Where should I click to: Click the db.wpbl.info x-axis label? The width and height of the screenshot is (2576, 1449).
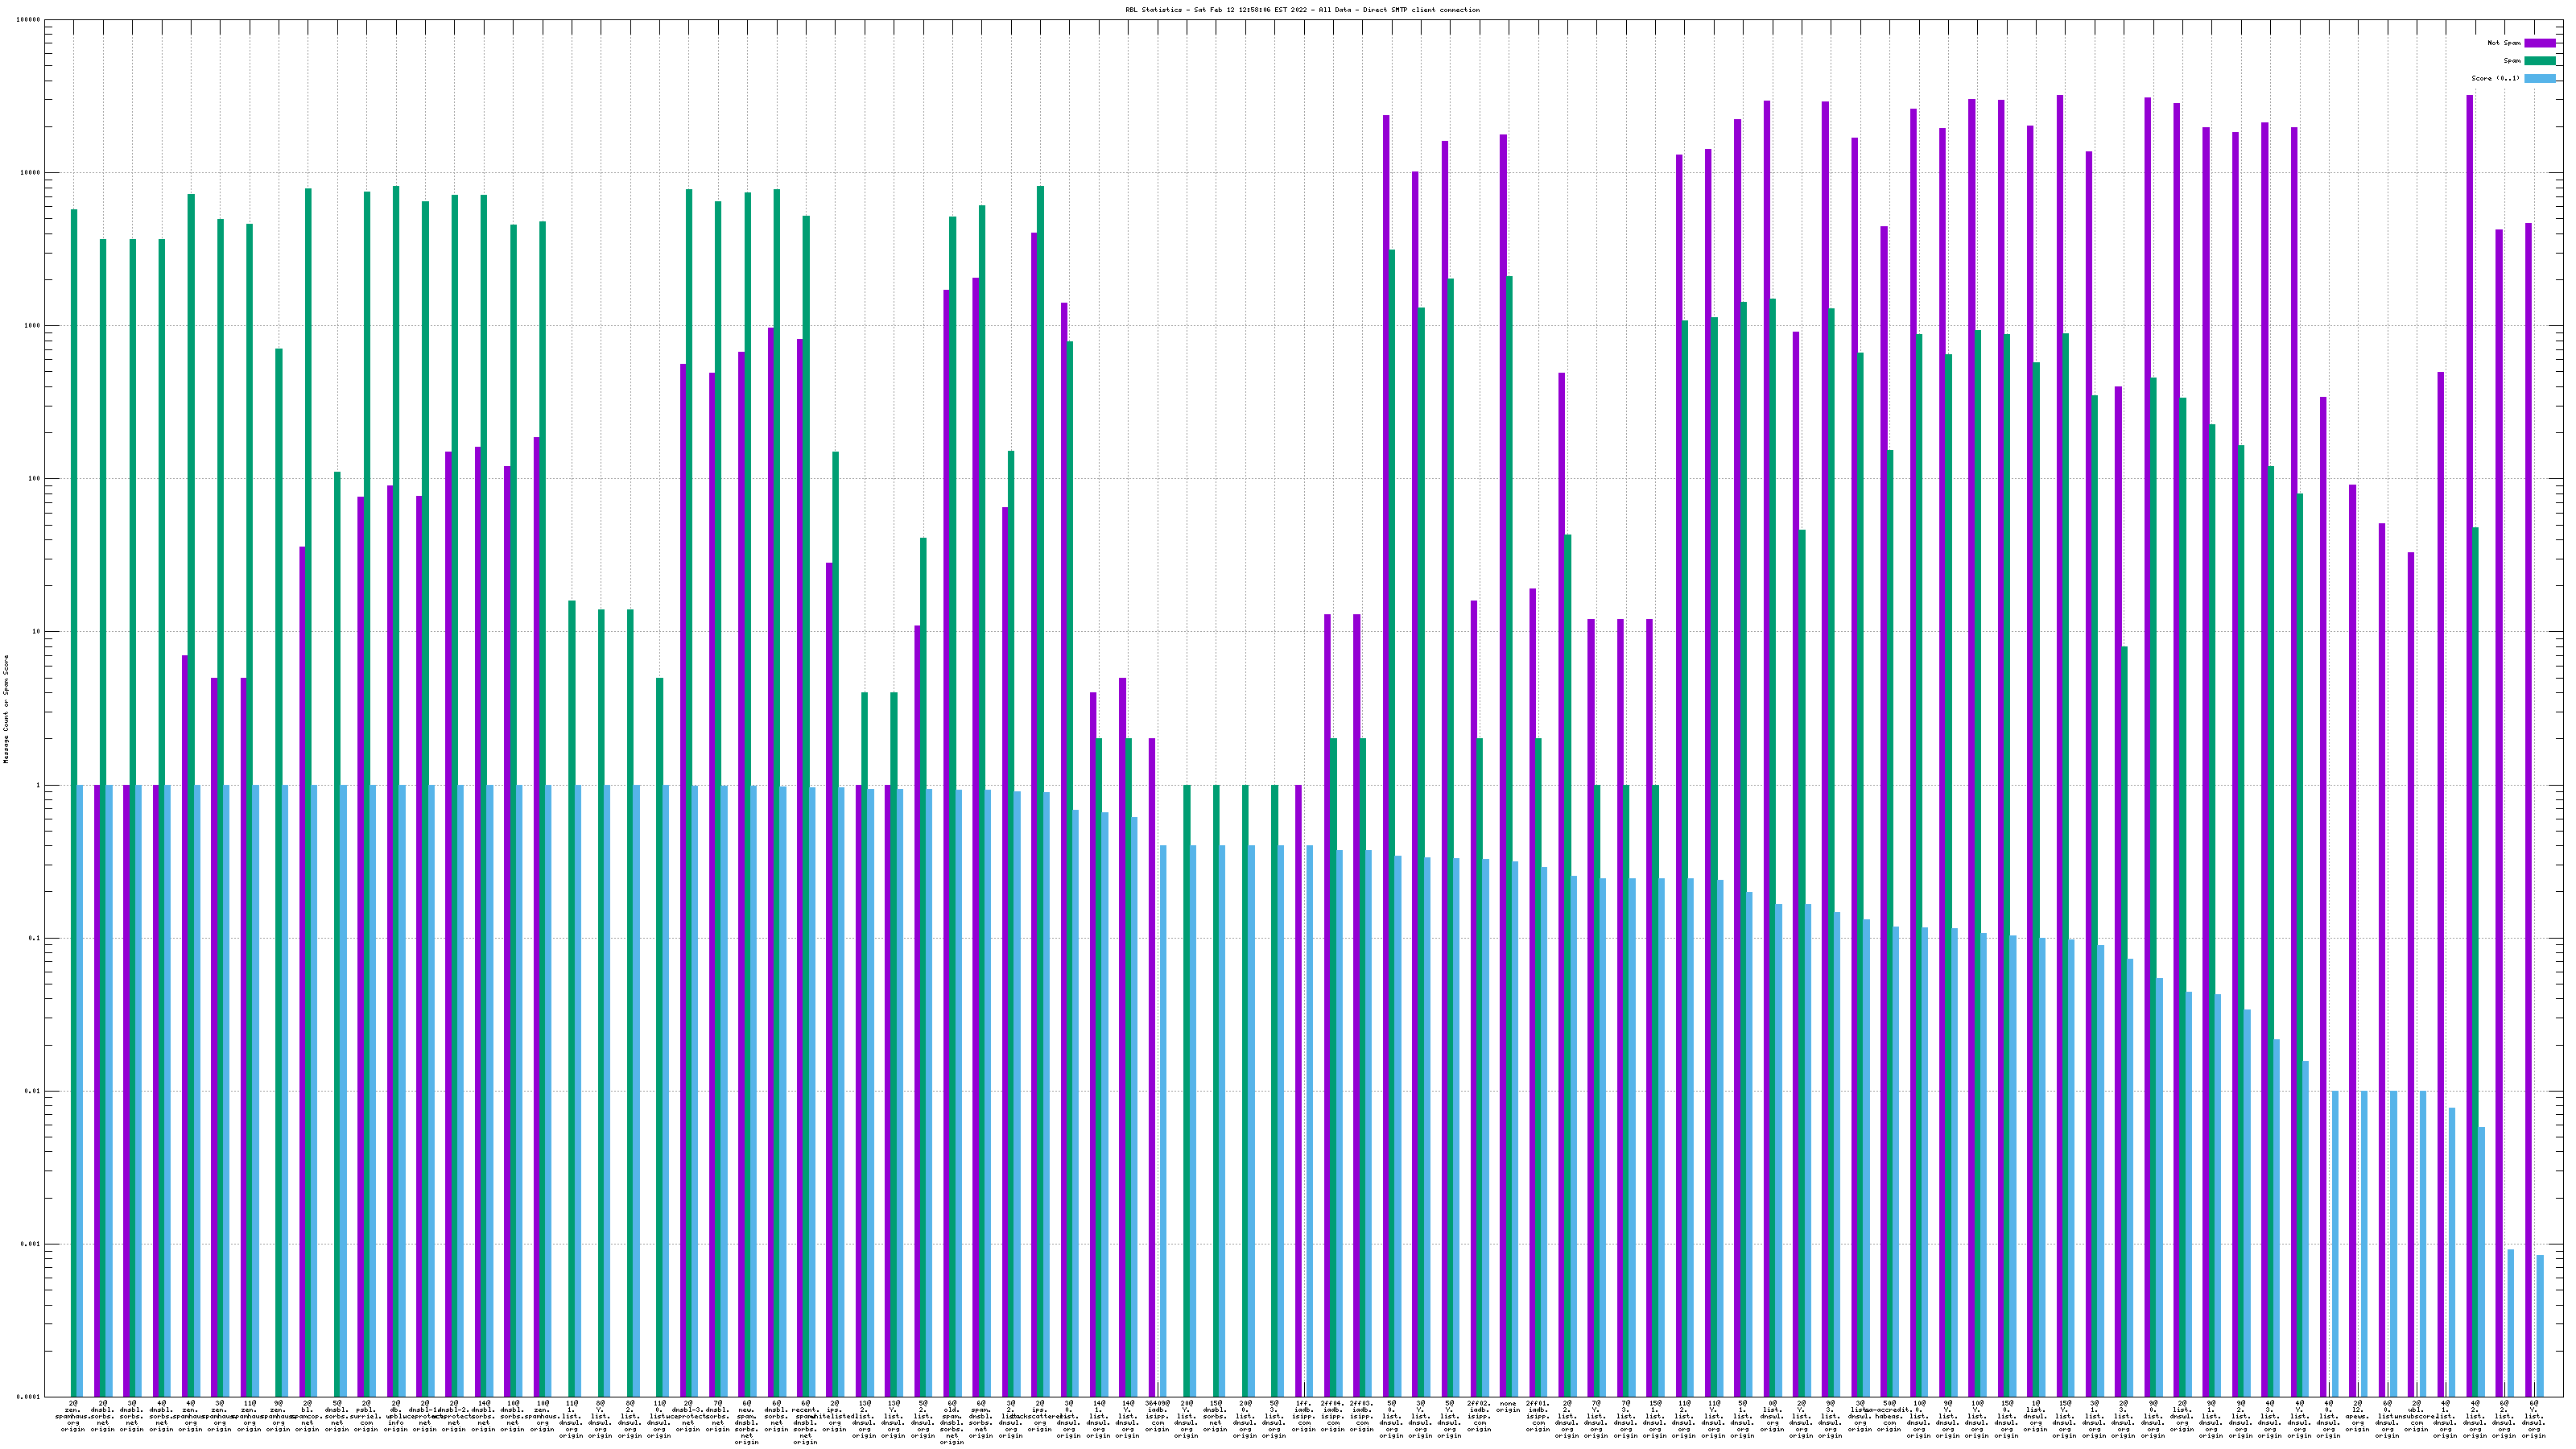coord(395,1417)
